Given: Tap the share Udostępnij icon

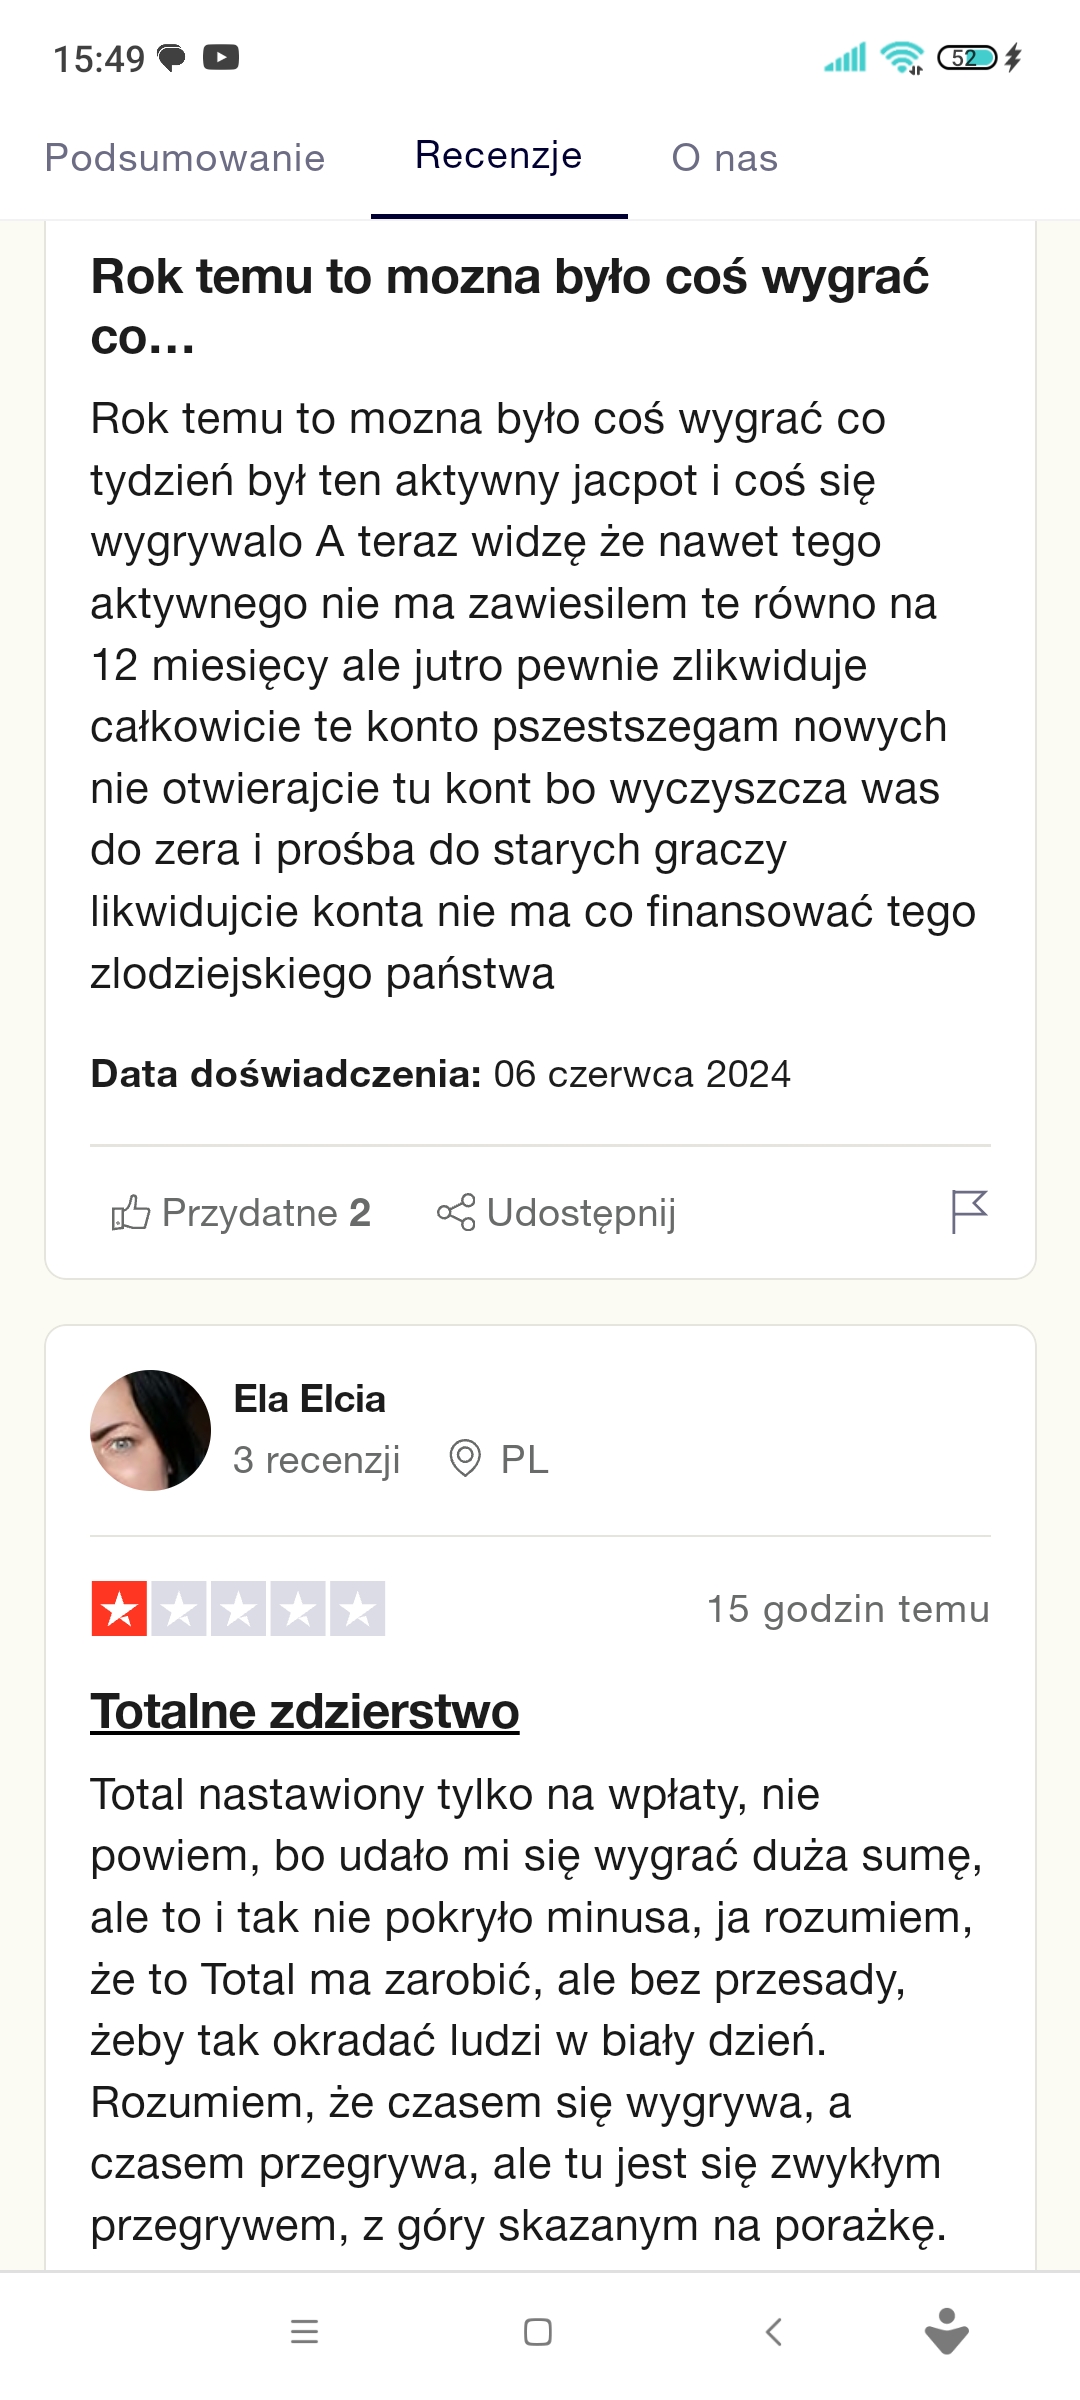Looking at the screenshot, I should pos(456,1213).
